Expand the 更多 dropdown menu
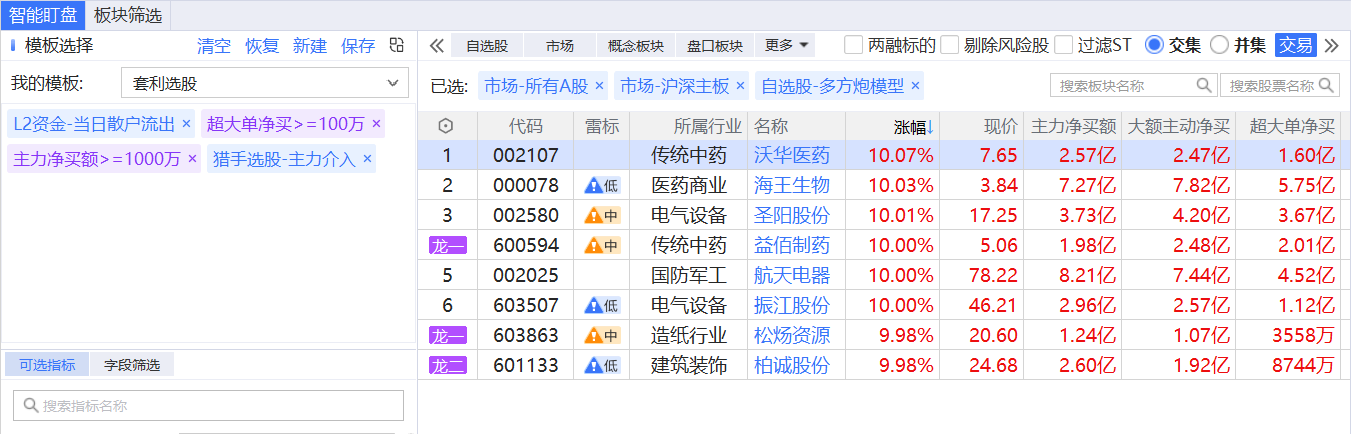Viewport: 1351px width, 434px height. (788, 45)
